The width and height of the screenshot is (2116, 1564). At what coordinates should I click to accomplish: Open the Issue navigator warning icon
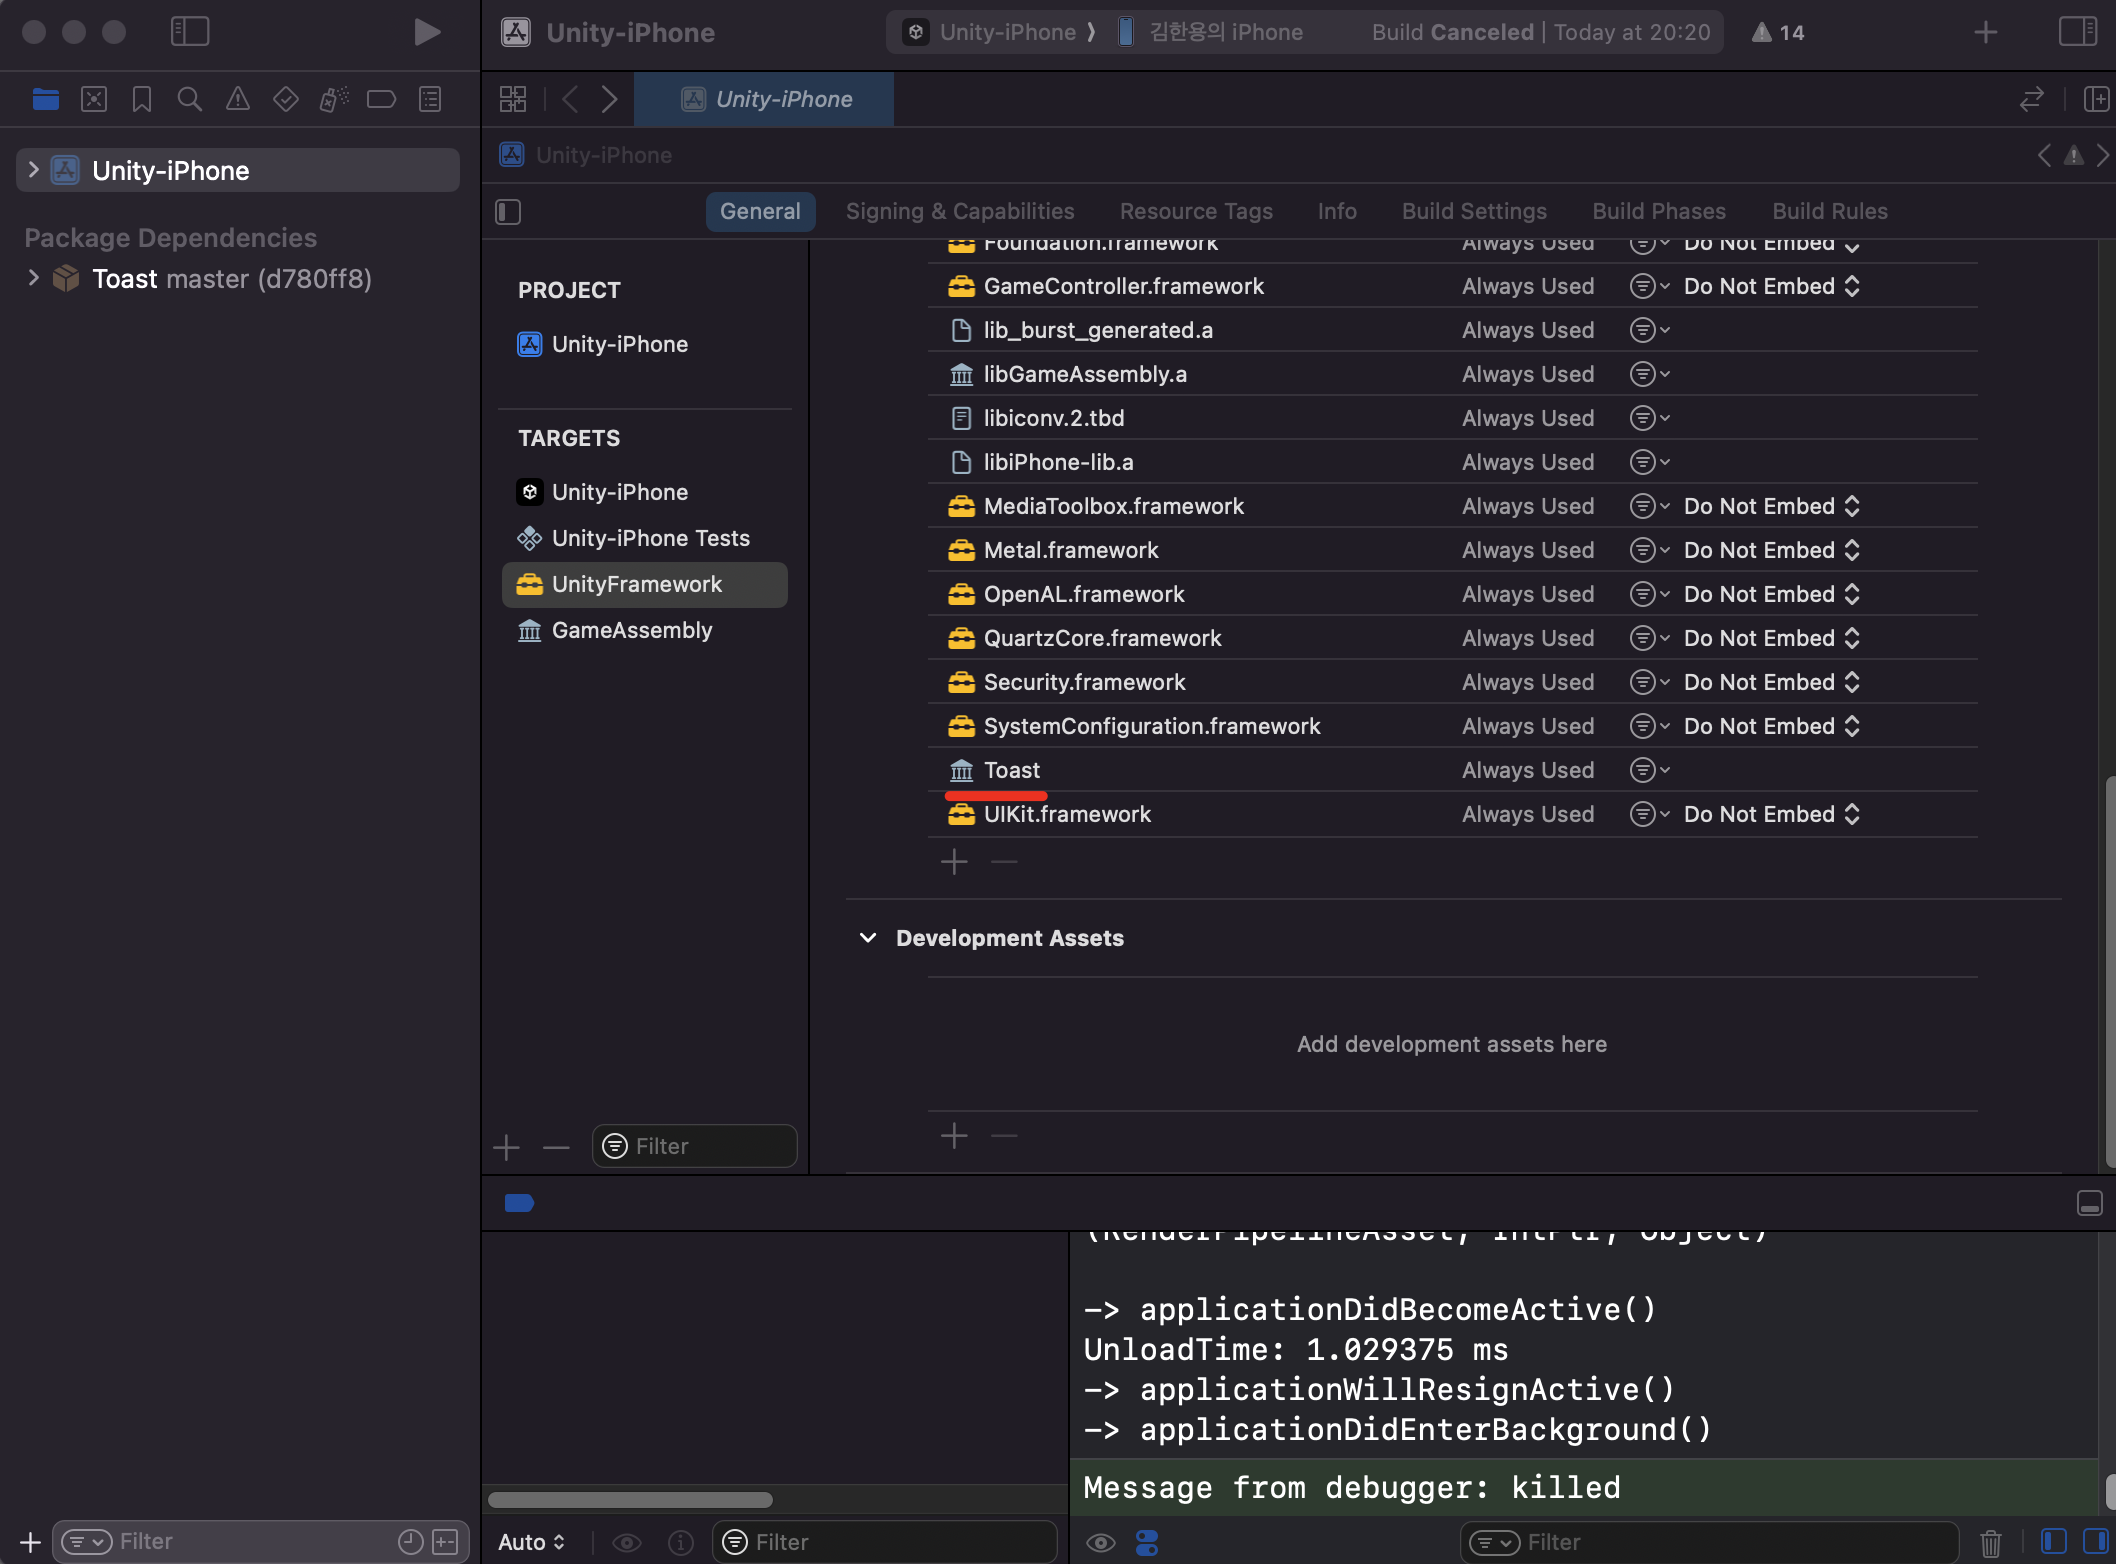[238, 99]
